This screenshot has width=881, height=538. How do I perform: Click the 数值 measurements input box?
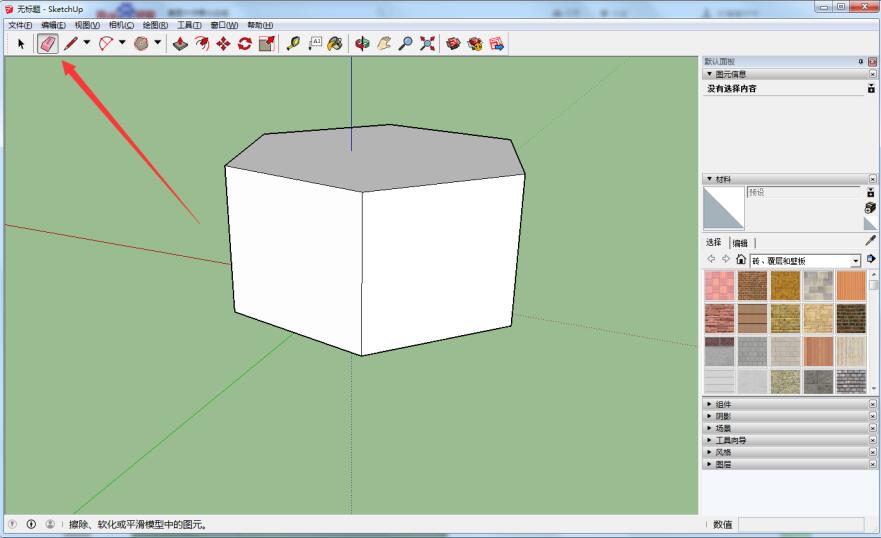(800, 524)
